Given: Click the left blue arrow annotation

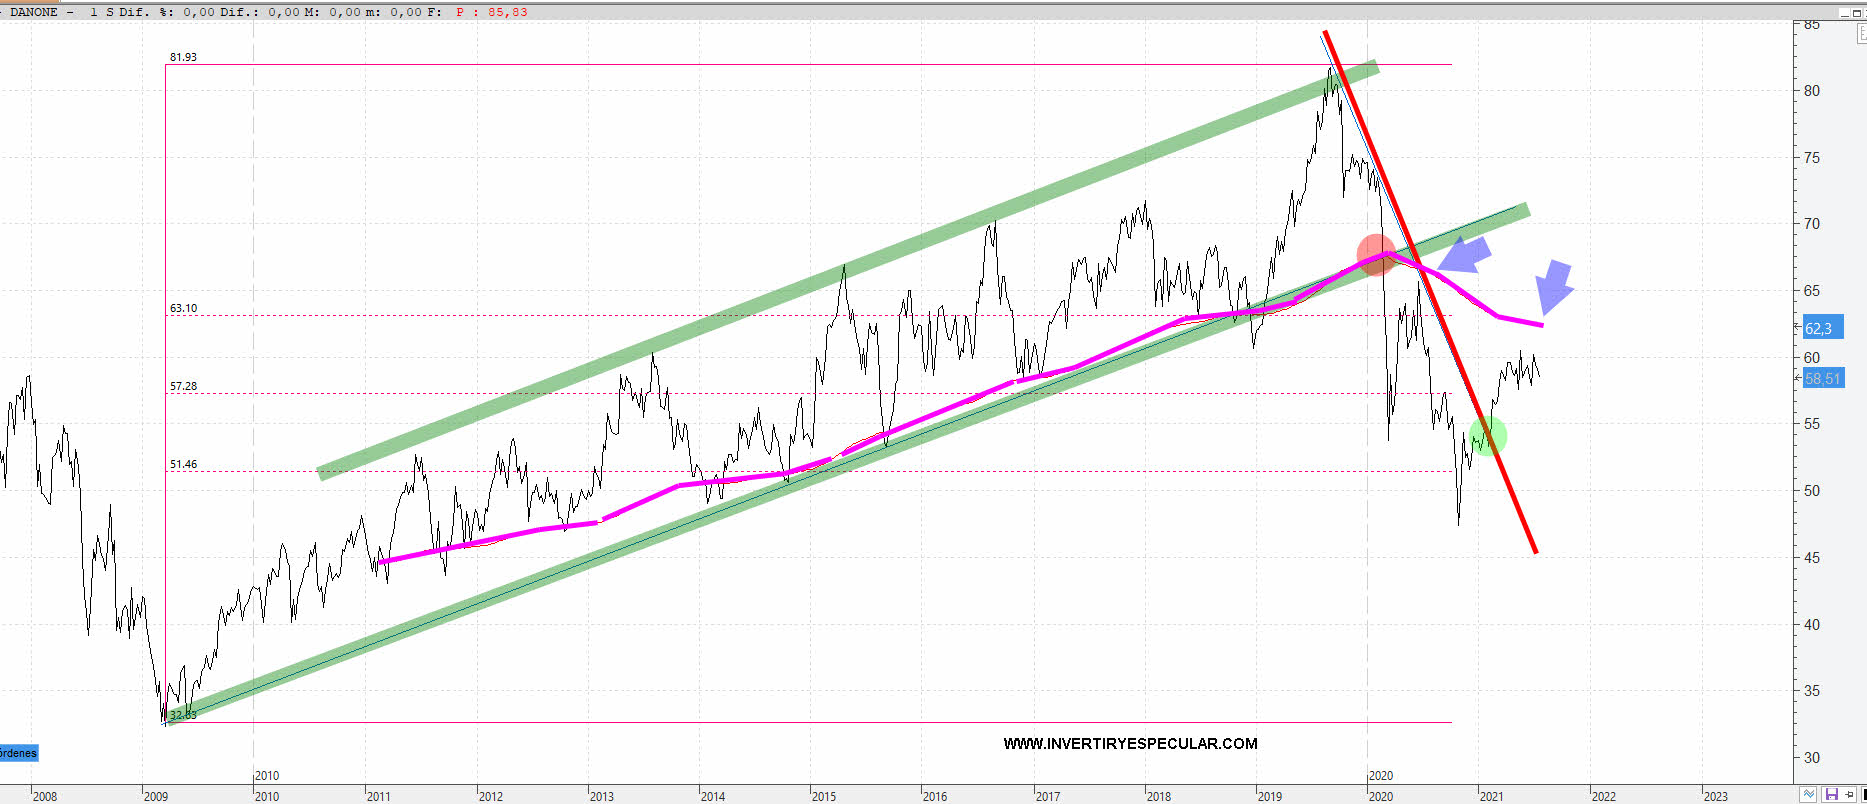Looking at the screenshot, I should pyautogui.click(x=1464, y=256).
